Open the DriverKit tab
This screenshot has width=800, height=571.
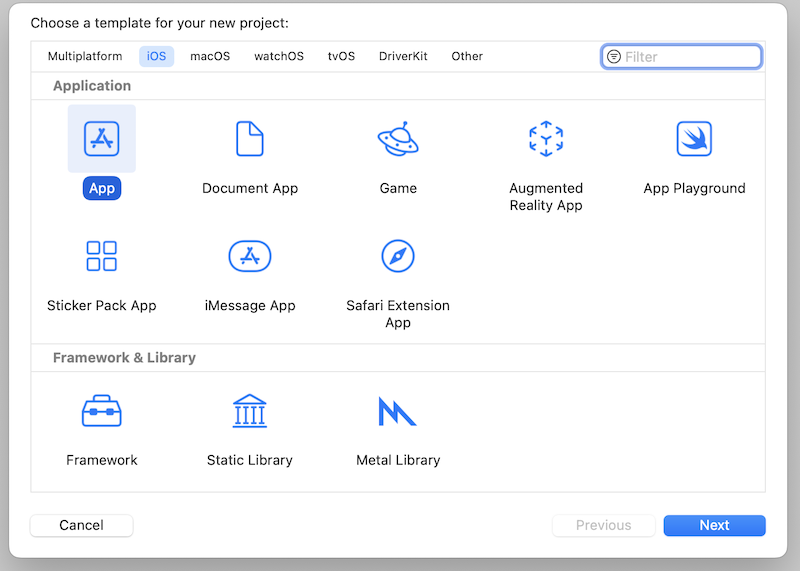point(403,56)
